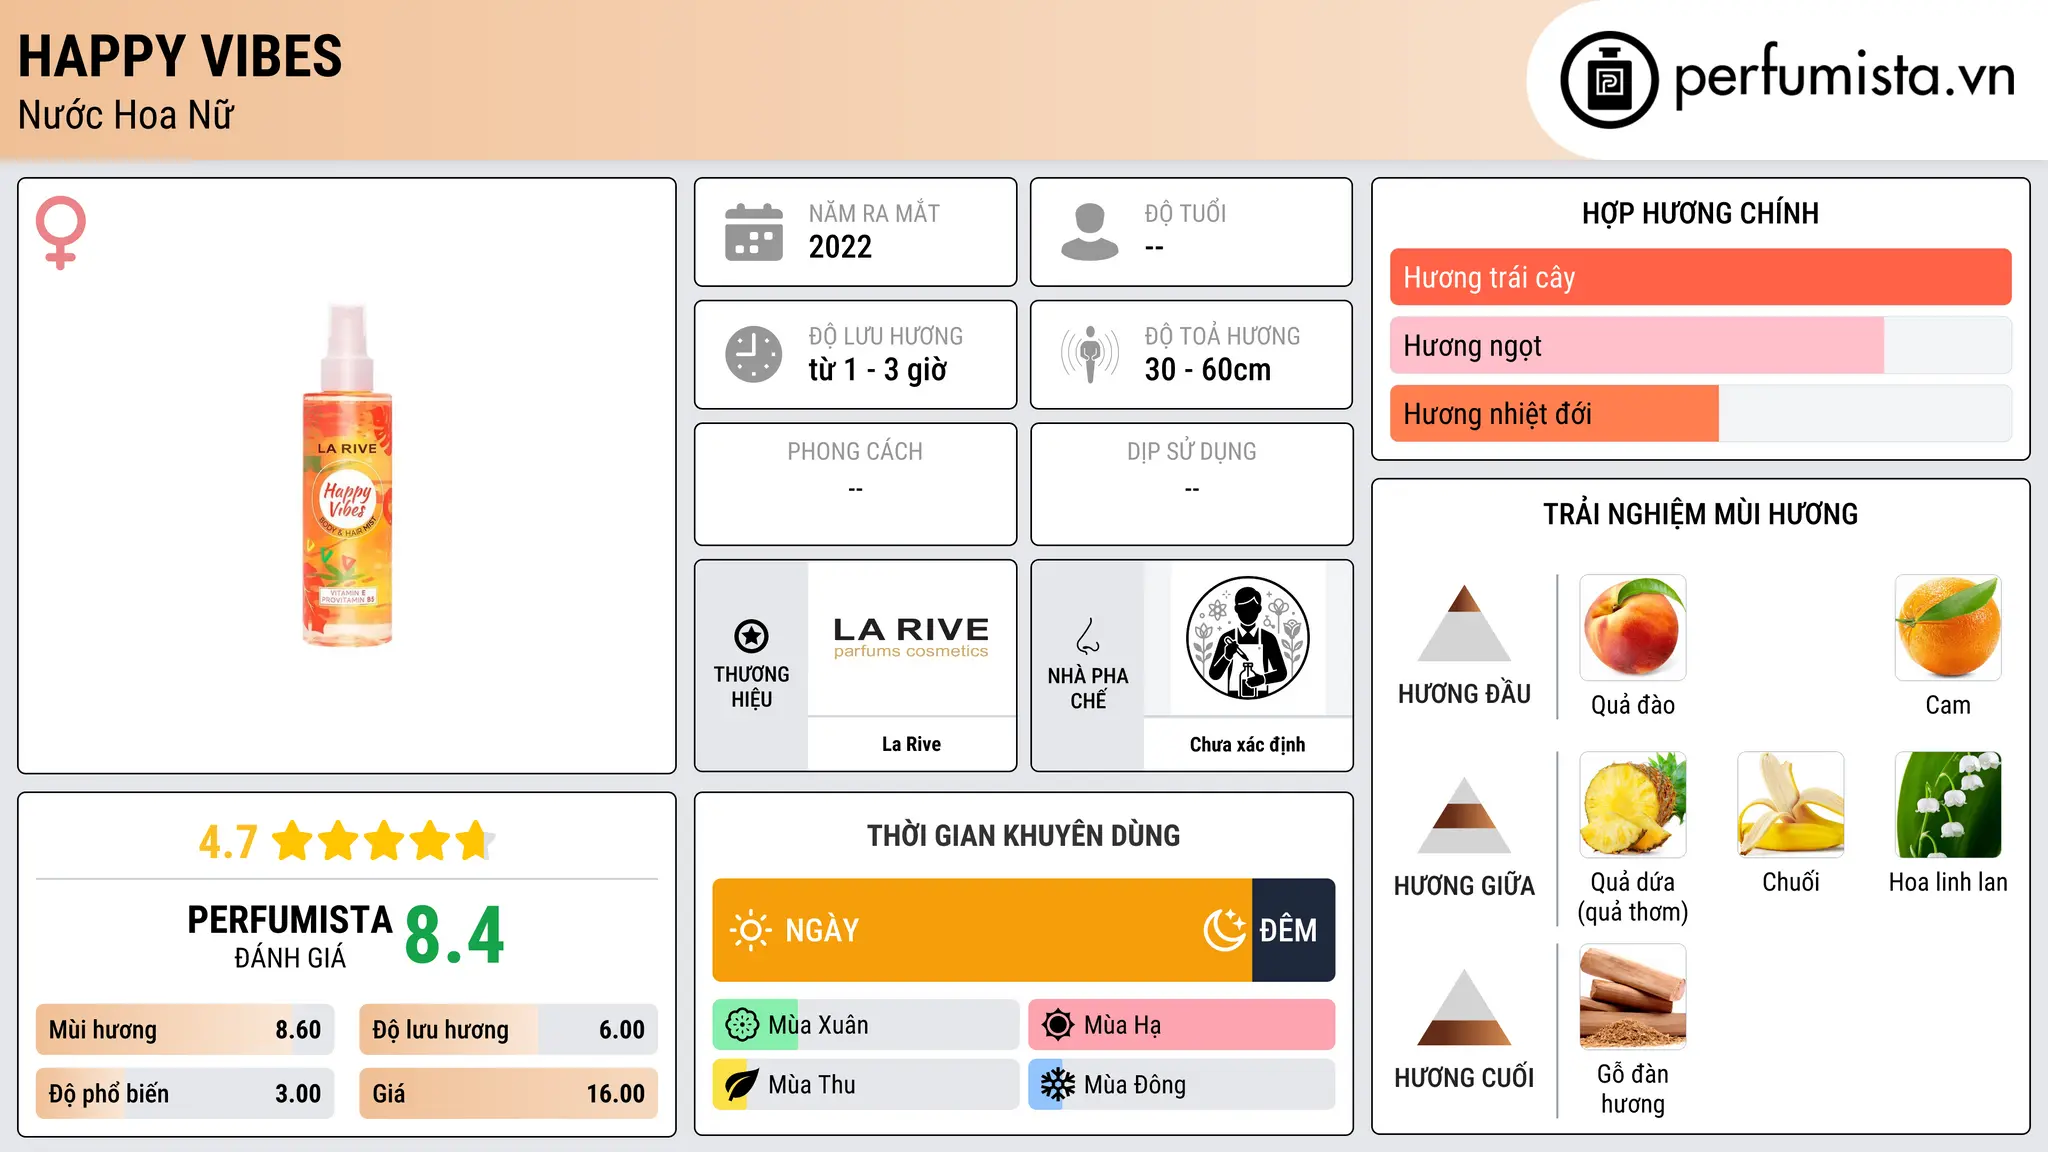Click the HỢP HƯƠNG CHÍNH heading
This screenshot has width=2048, height=1152.
(x=1700, y=213)
